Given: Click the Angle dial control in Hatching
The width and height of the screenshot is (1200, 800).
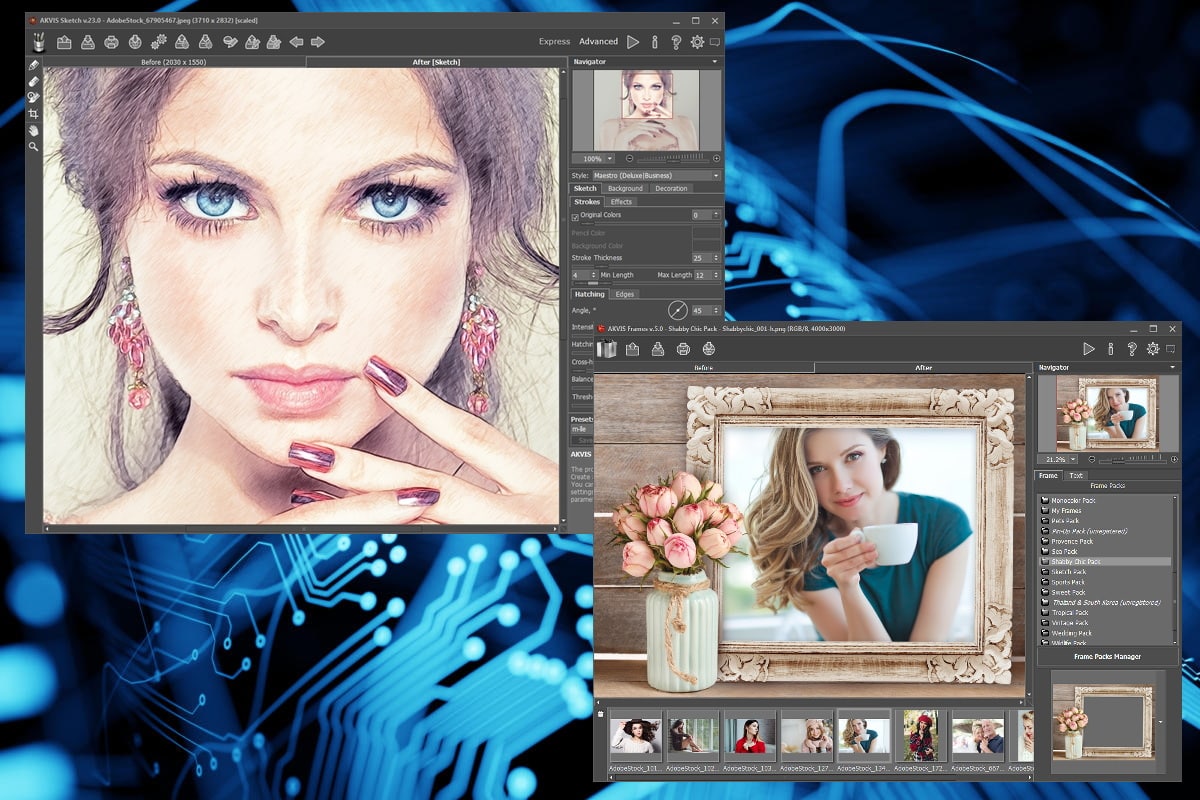Looking at the screenshot, I should [677, 310].
